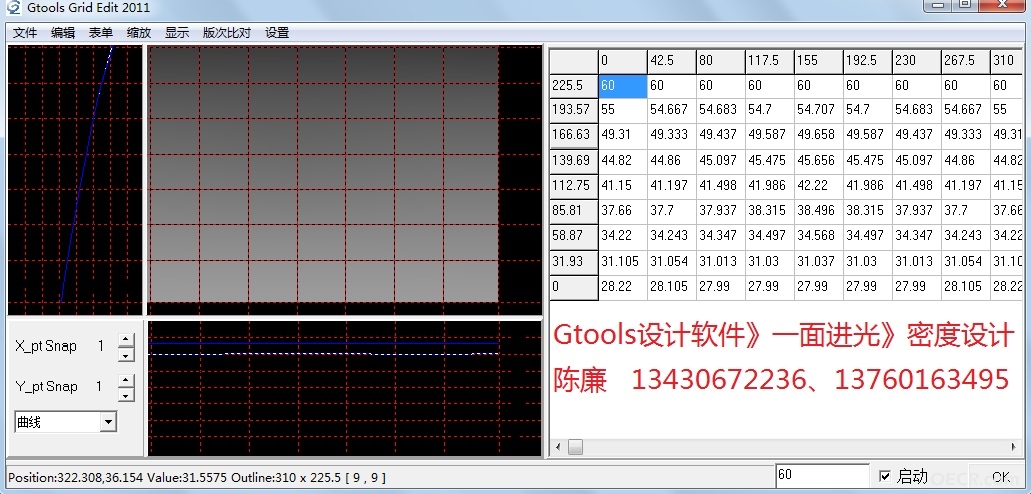This screenshot has height=494, width=1031.
Task: Select row header 85.81
Action: tap(574, 211)
